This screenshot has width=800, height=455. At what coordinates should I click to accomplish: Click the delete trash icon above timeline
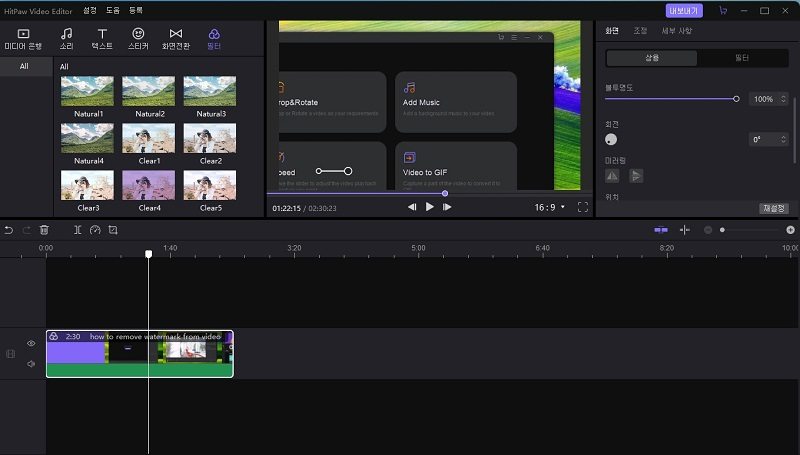[44, 230]
